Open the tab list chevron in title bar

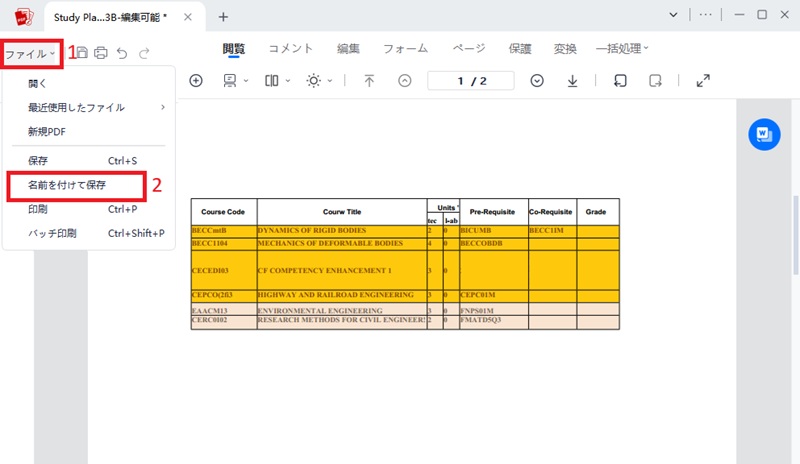(673, 15)
